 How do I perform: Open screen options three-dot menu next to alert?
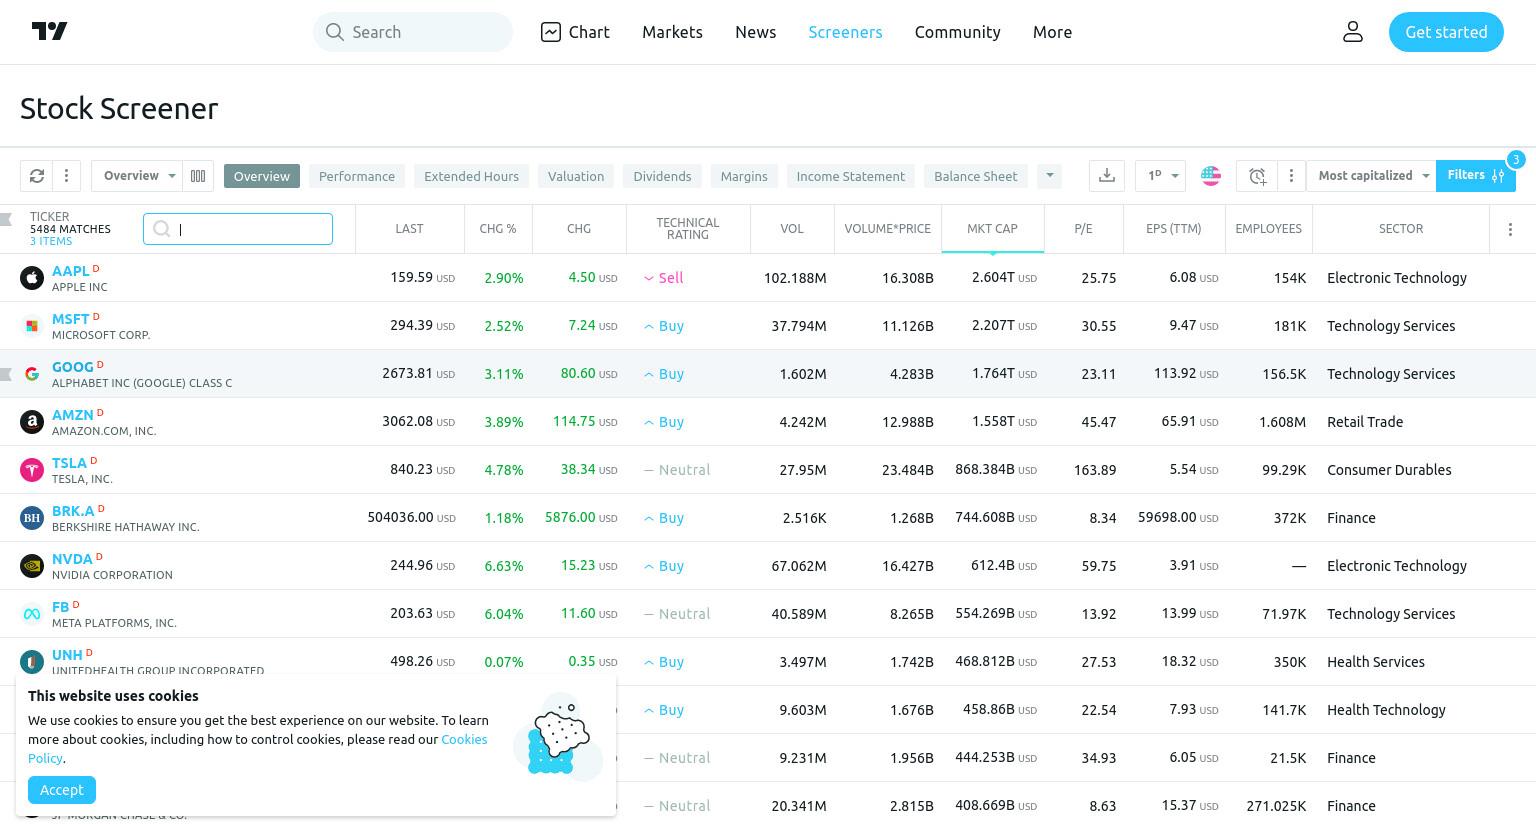click(1291, 176)
